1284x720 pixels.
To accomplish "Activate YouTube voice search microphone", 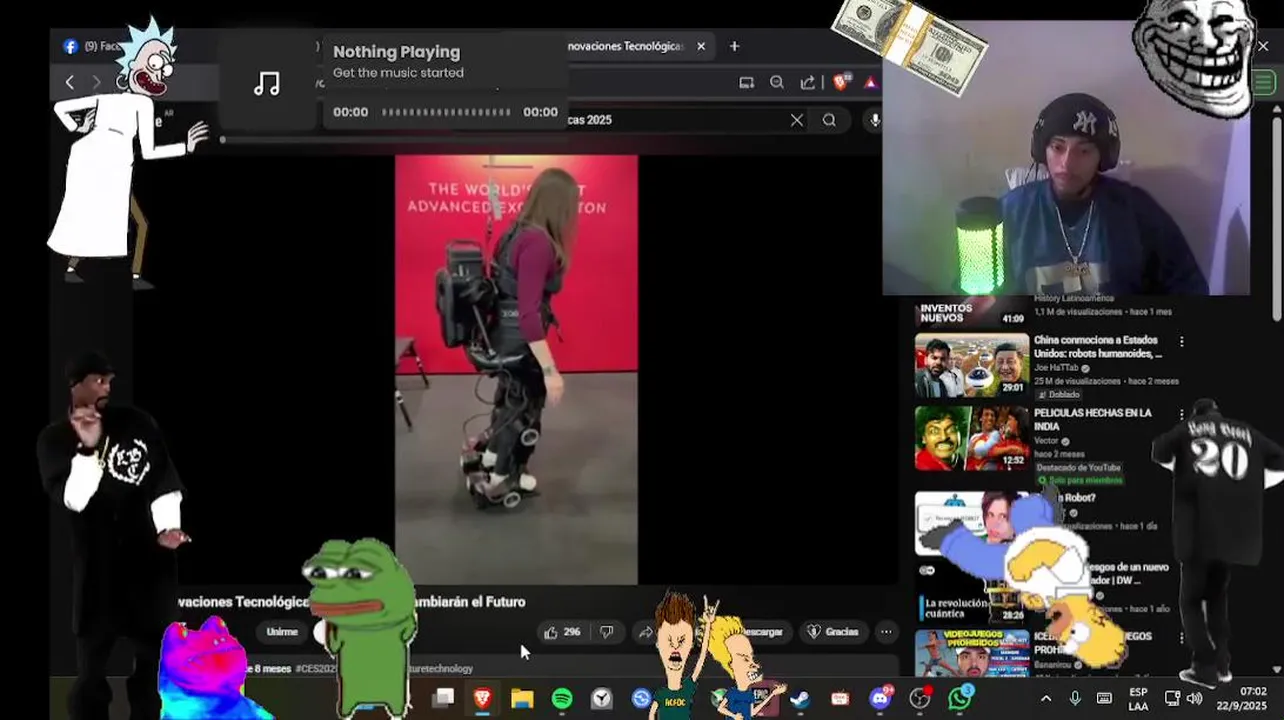I will tap(874, 120).
